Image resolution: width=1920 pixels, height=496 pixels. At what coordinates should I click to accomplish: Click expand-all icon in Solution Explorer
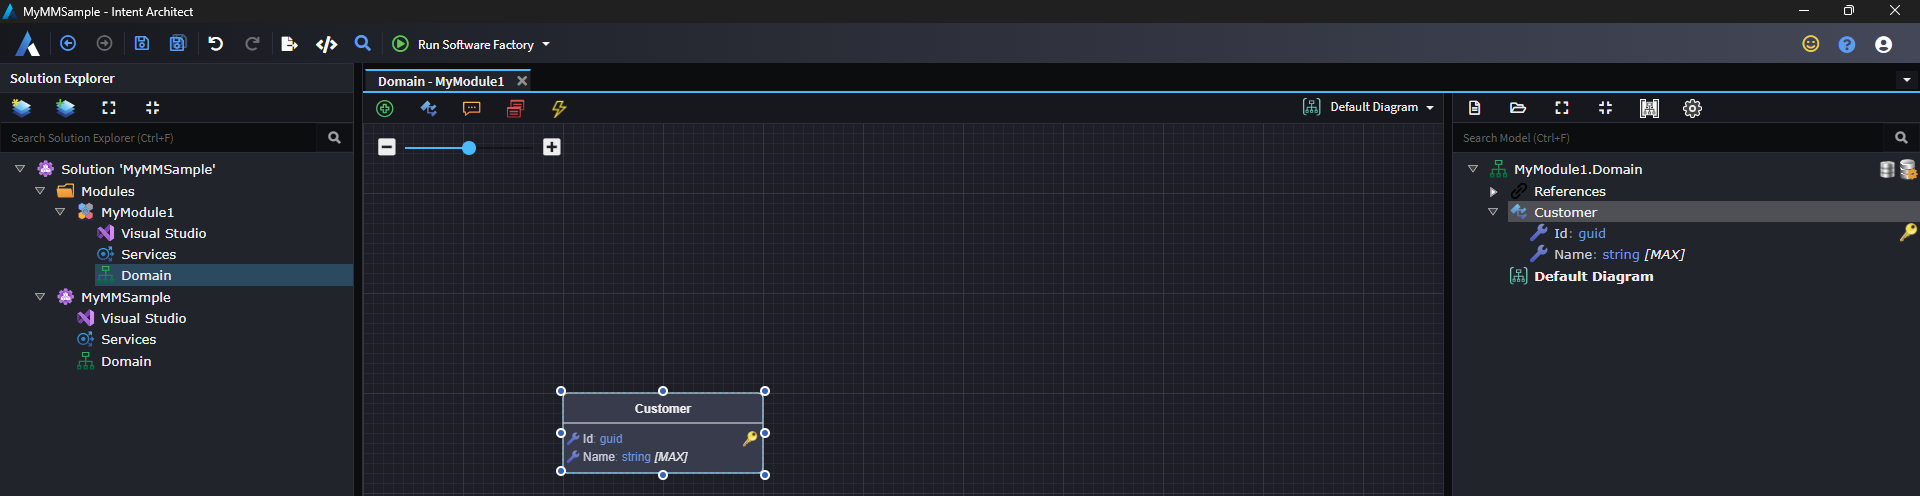coord(109,108)
